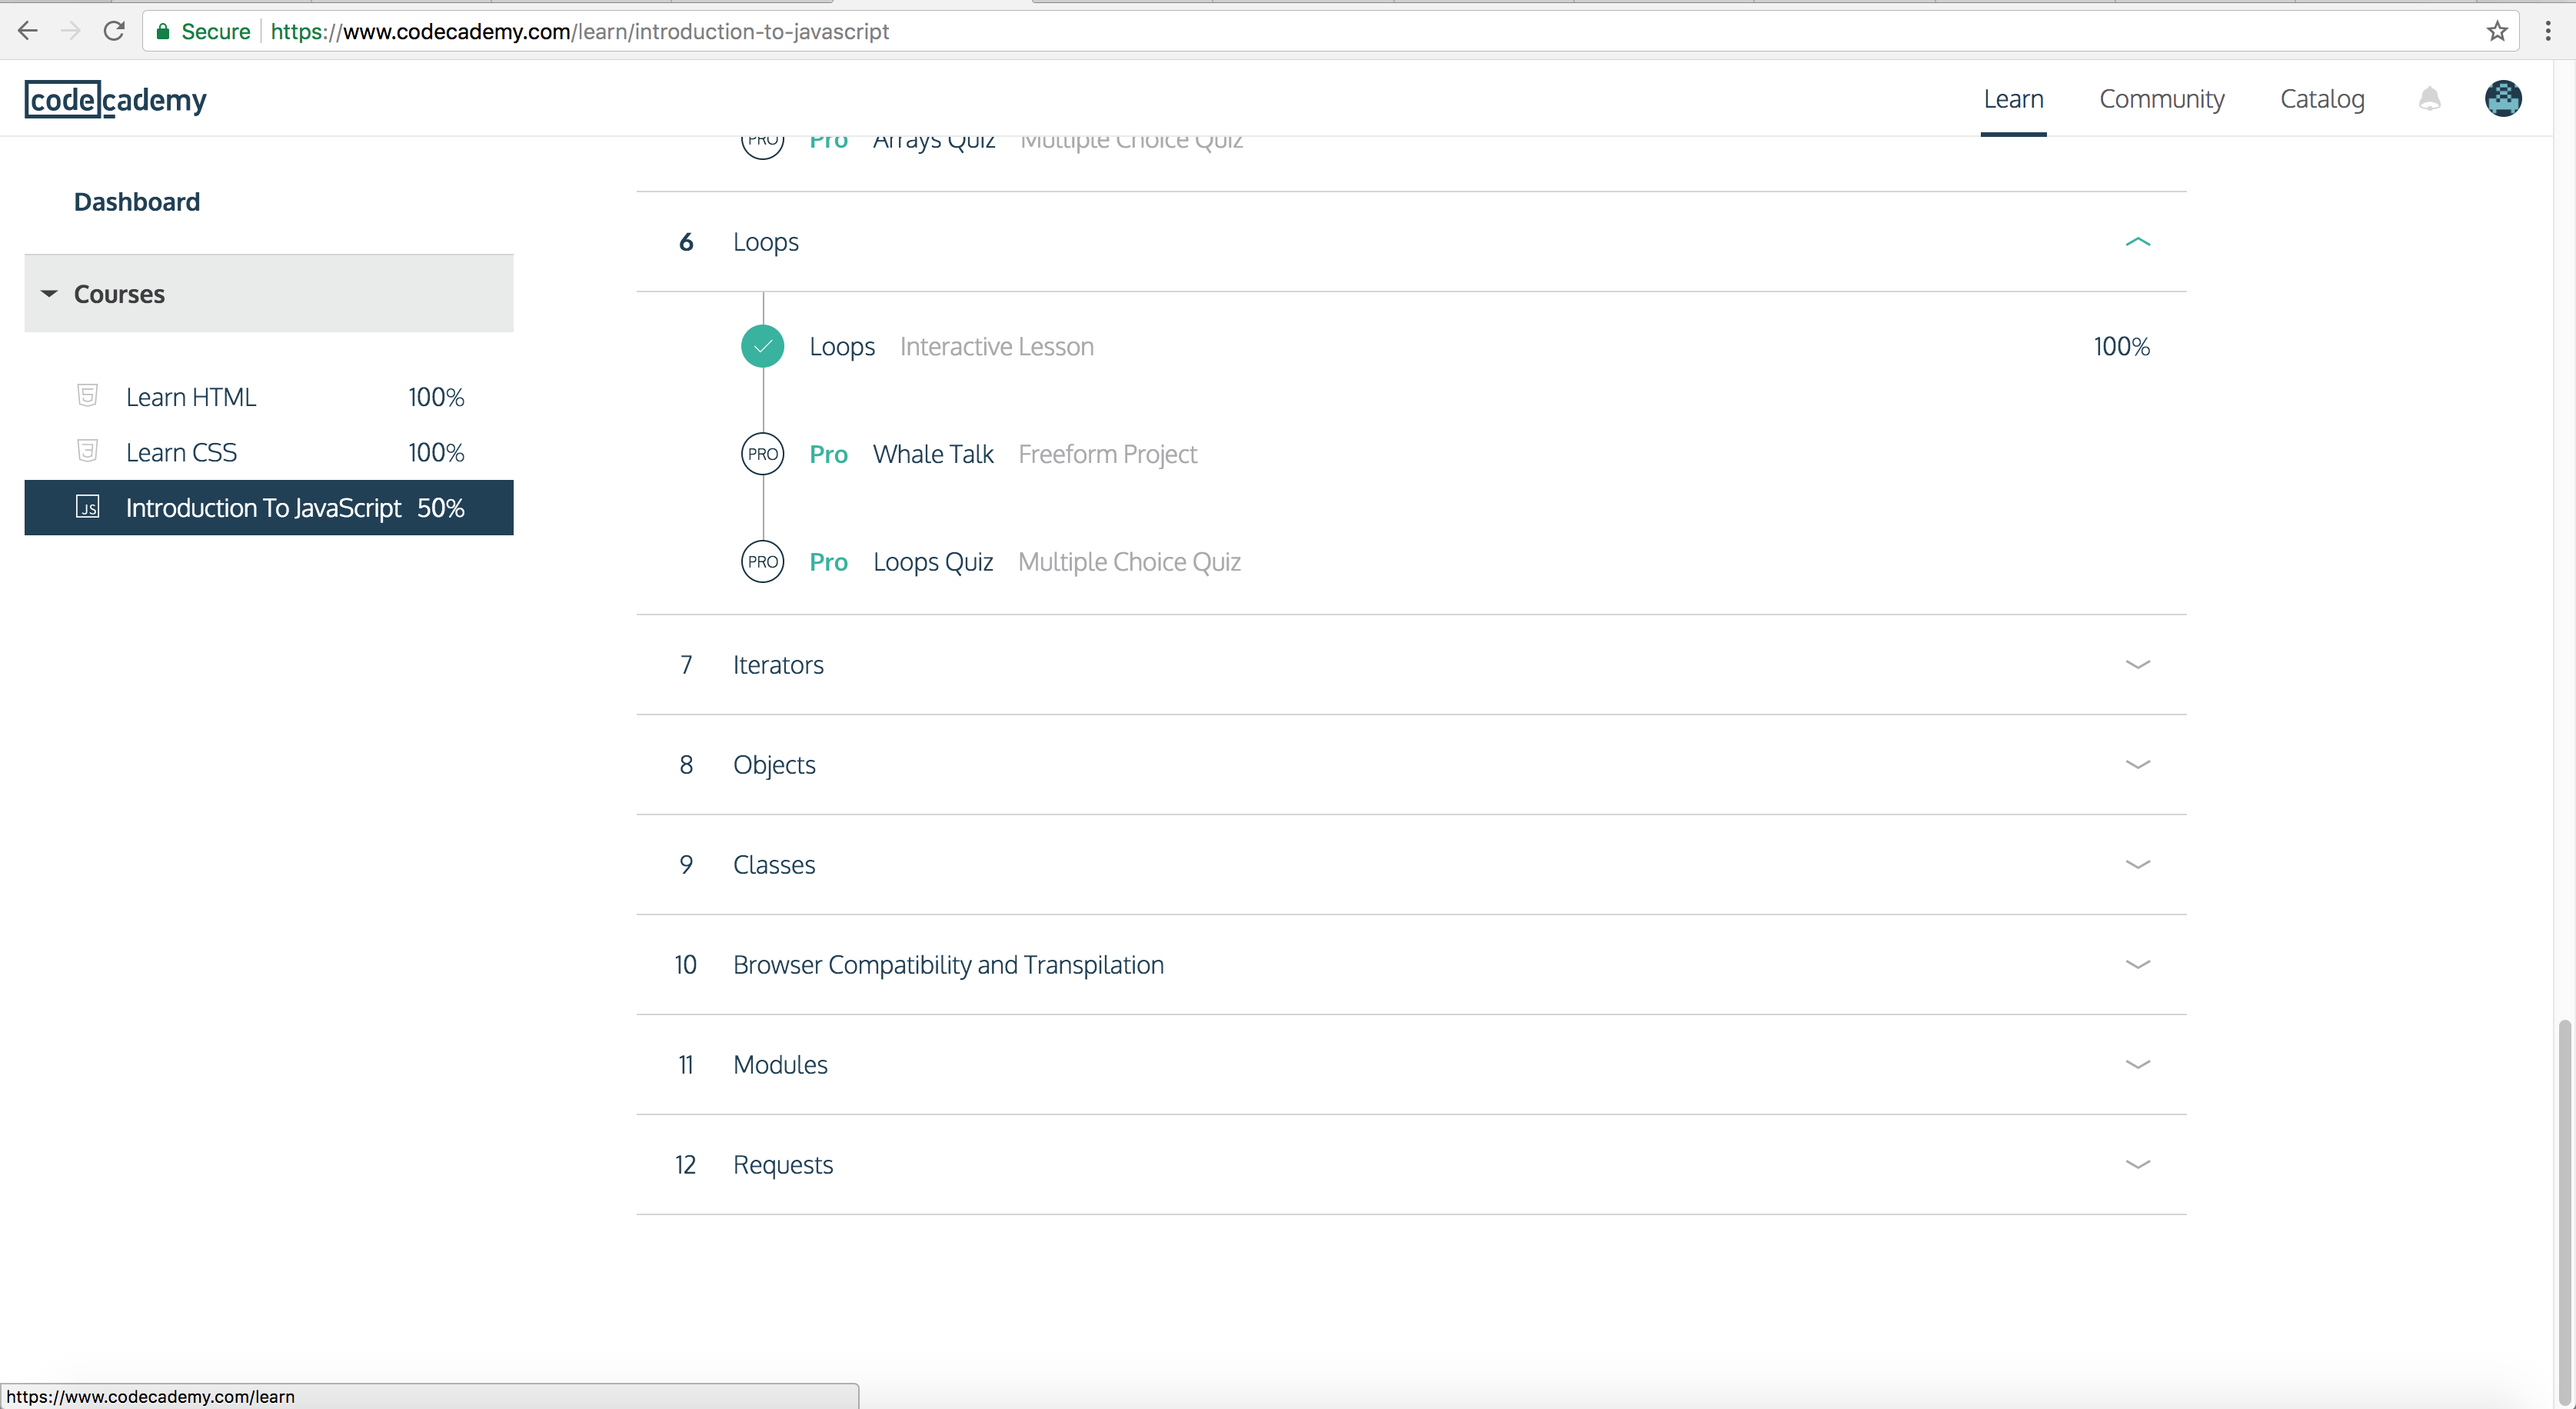Click the CSS icon beside Learn CSS
Screen dimensions: 2576x1409
click(87, 451)
